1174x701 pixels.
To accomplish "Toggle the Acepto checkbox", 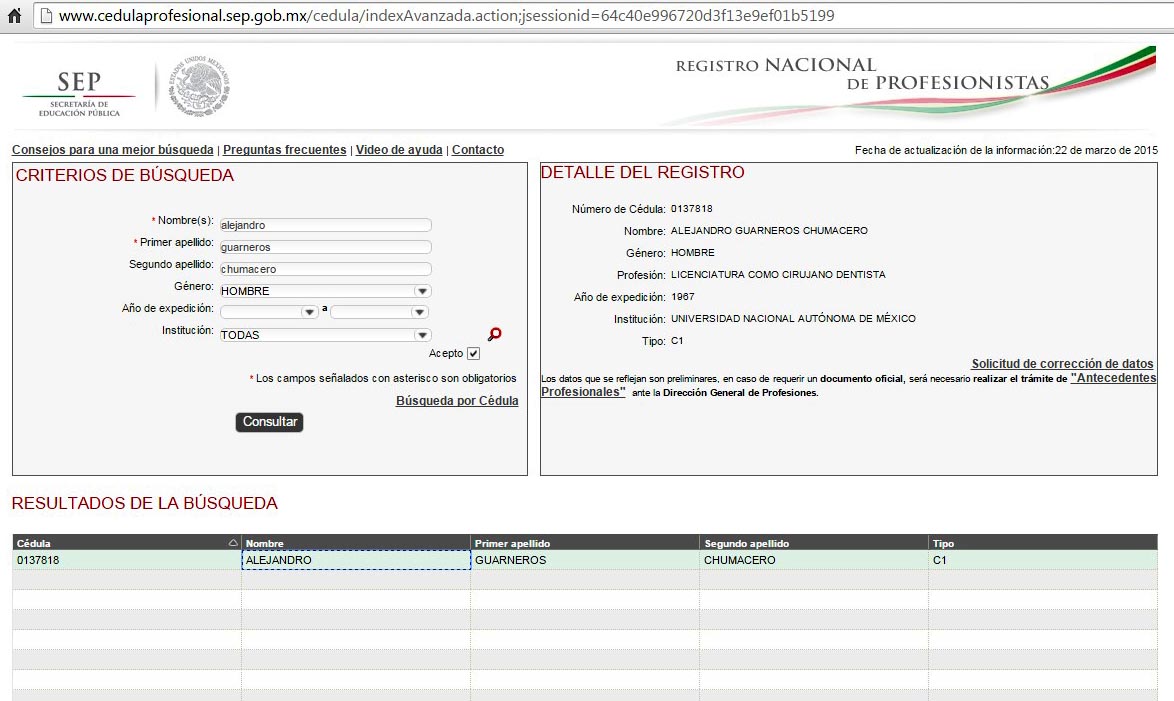I will pos(473,354).
